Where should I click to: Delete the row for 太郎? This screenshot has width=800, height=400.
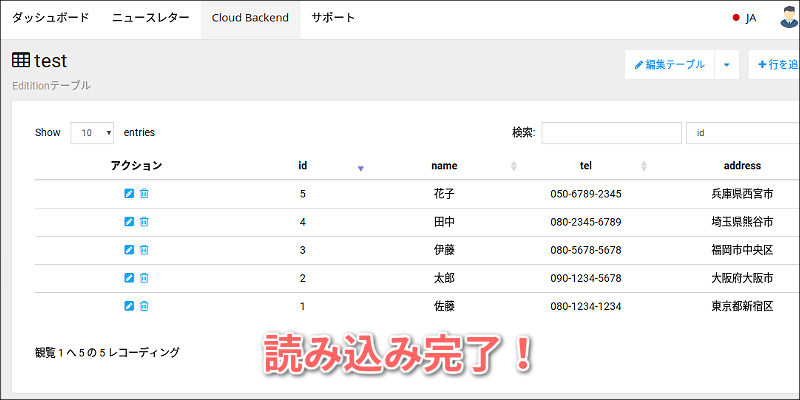coord(144,278)
